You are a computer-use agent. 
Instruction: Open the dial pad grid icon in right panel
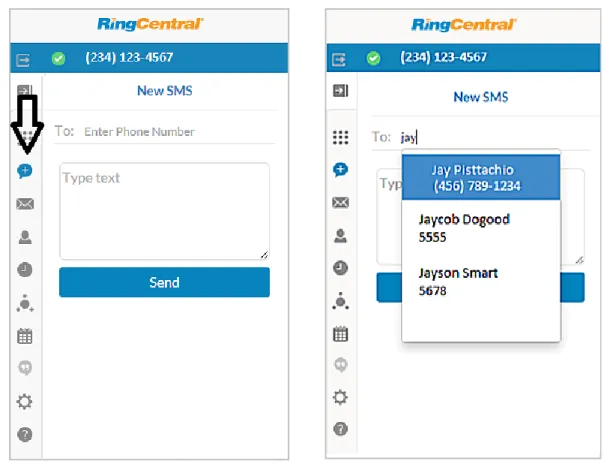[x=341, y=137]
